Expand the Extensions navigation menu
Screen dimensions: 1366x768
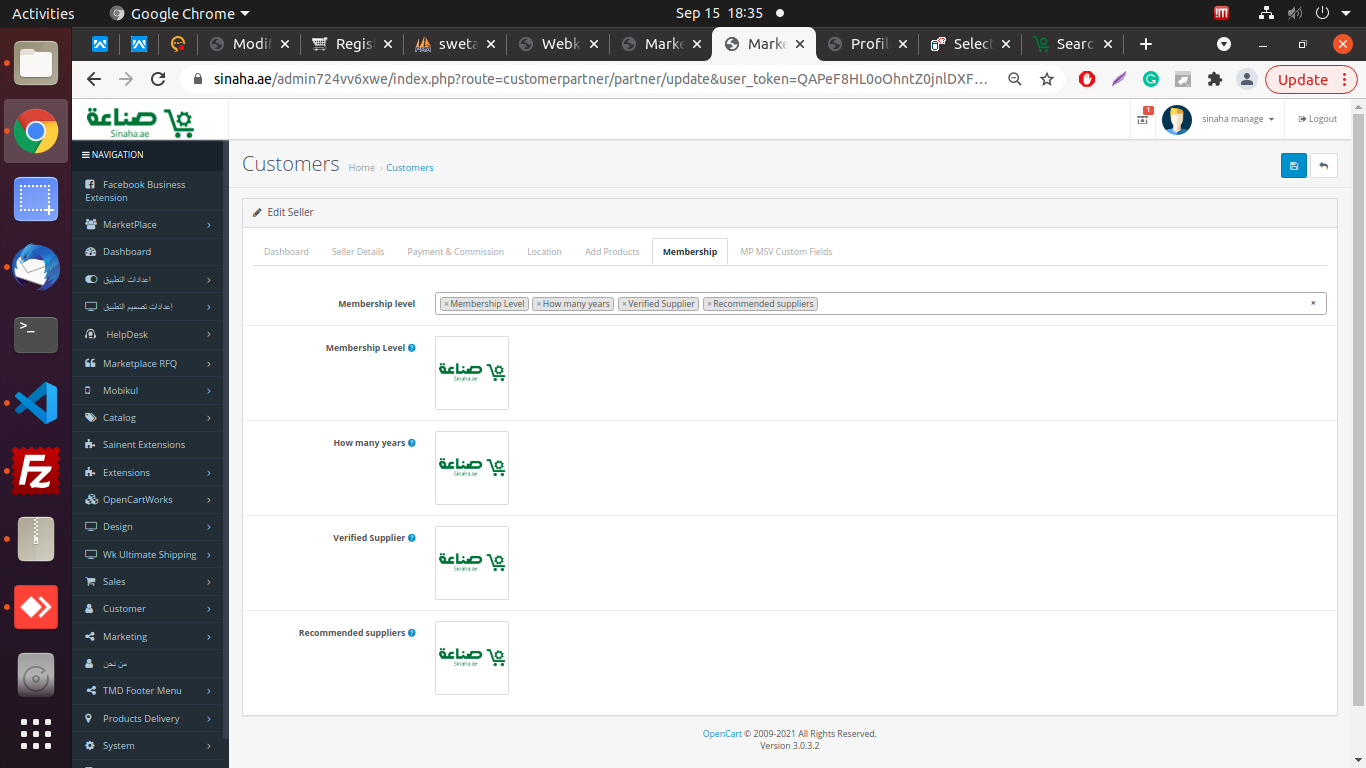pyautogui.click(x=148, y=473)
